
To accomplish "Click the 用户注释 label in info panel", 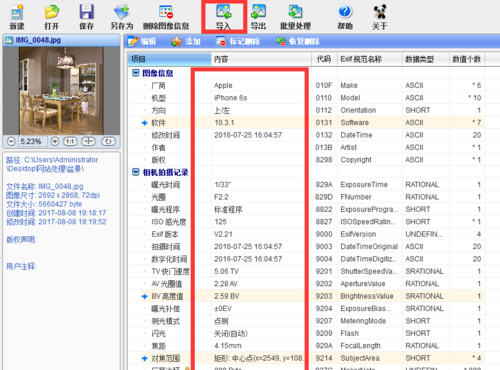I will [21, 266].
